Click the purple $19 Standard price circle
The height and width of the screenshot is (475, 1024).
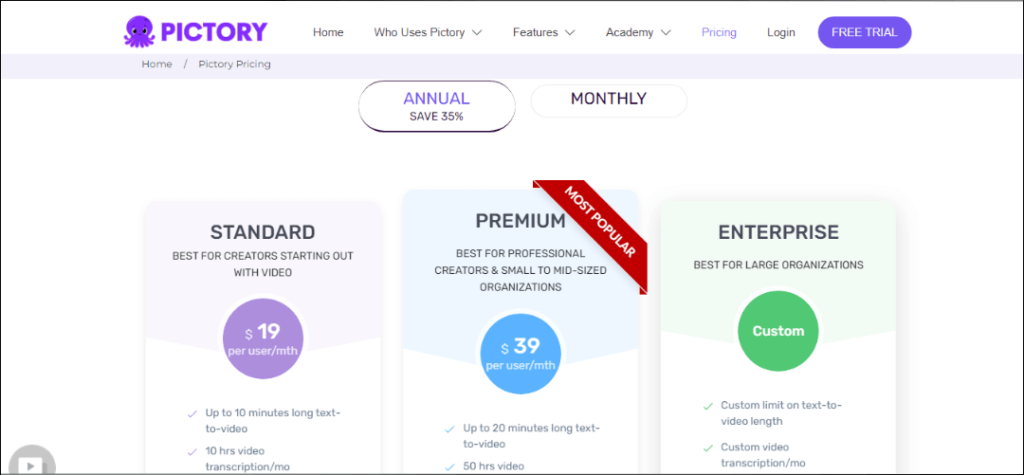click(x=263, y=340)
